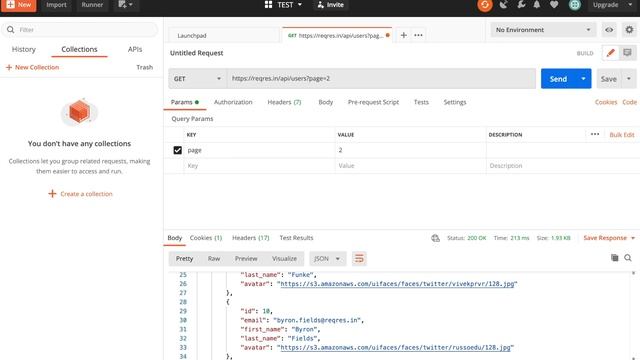Switch to response Headers (17) tab
This screenshot has width=640, height=360.
(251, 238)
